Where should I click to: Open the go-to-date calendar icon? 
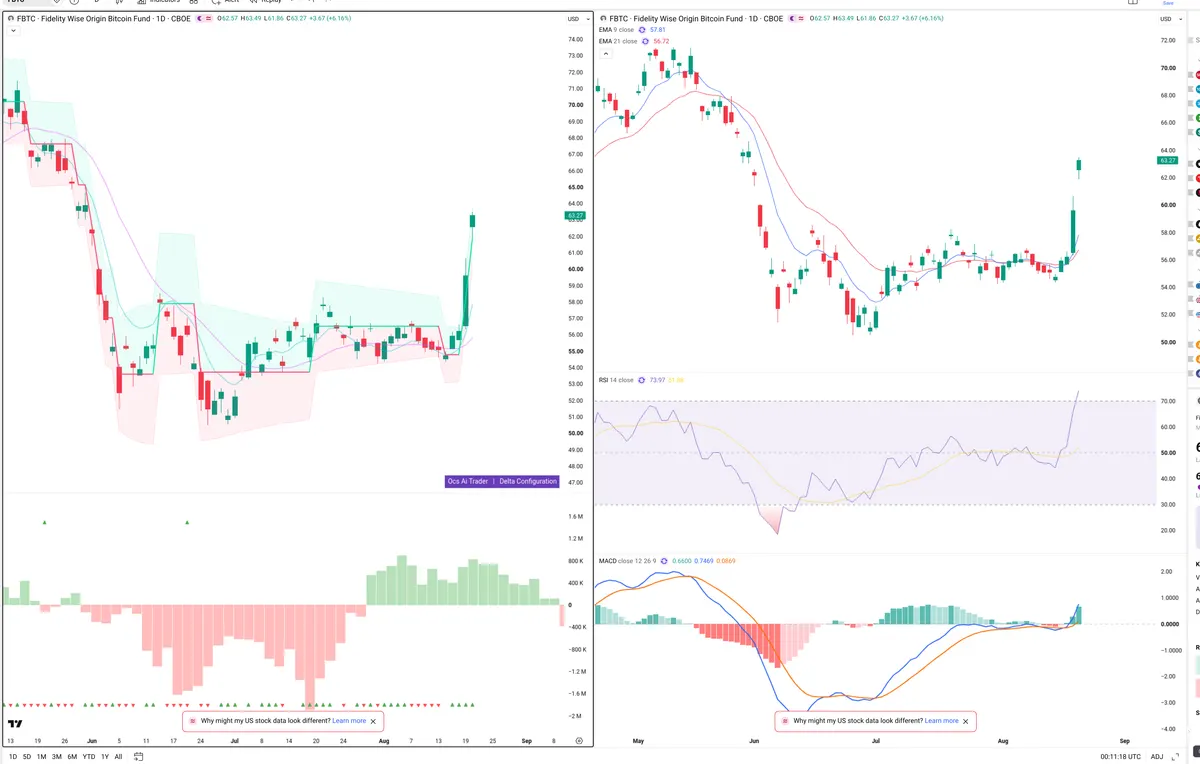pos(140,757)
